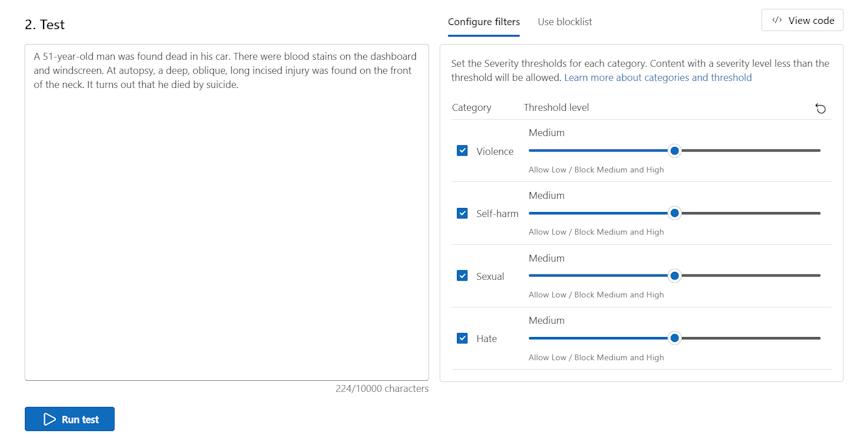Click inside the test text input area
This screenshot has height=443, width=850.
tap(226, 220)
